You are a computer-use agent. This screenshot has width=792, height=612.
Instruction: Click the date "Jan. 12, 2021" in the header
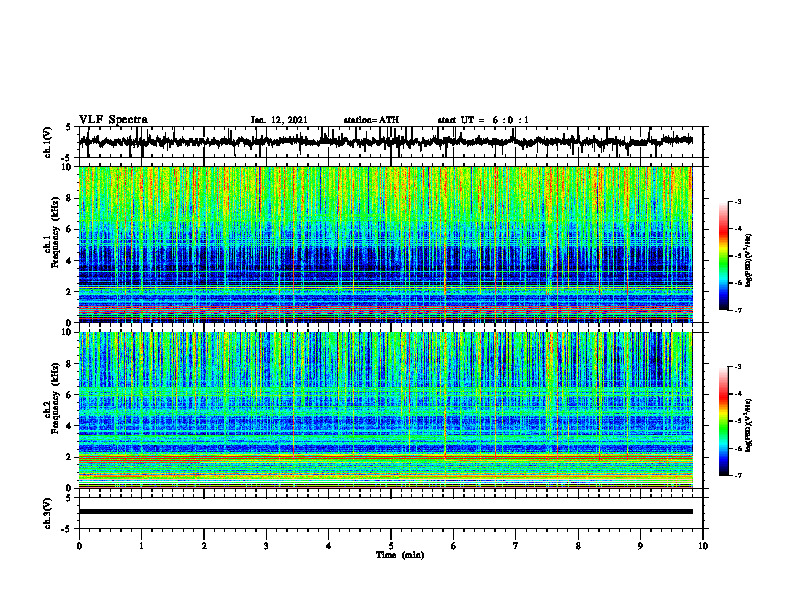tap(279, 120)
